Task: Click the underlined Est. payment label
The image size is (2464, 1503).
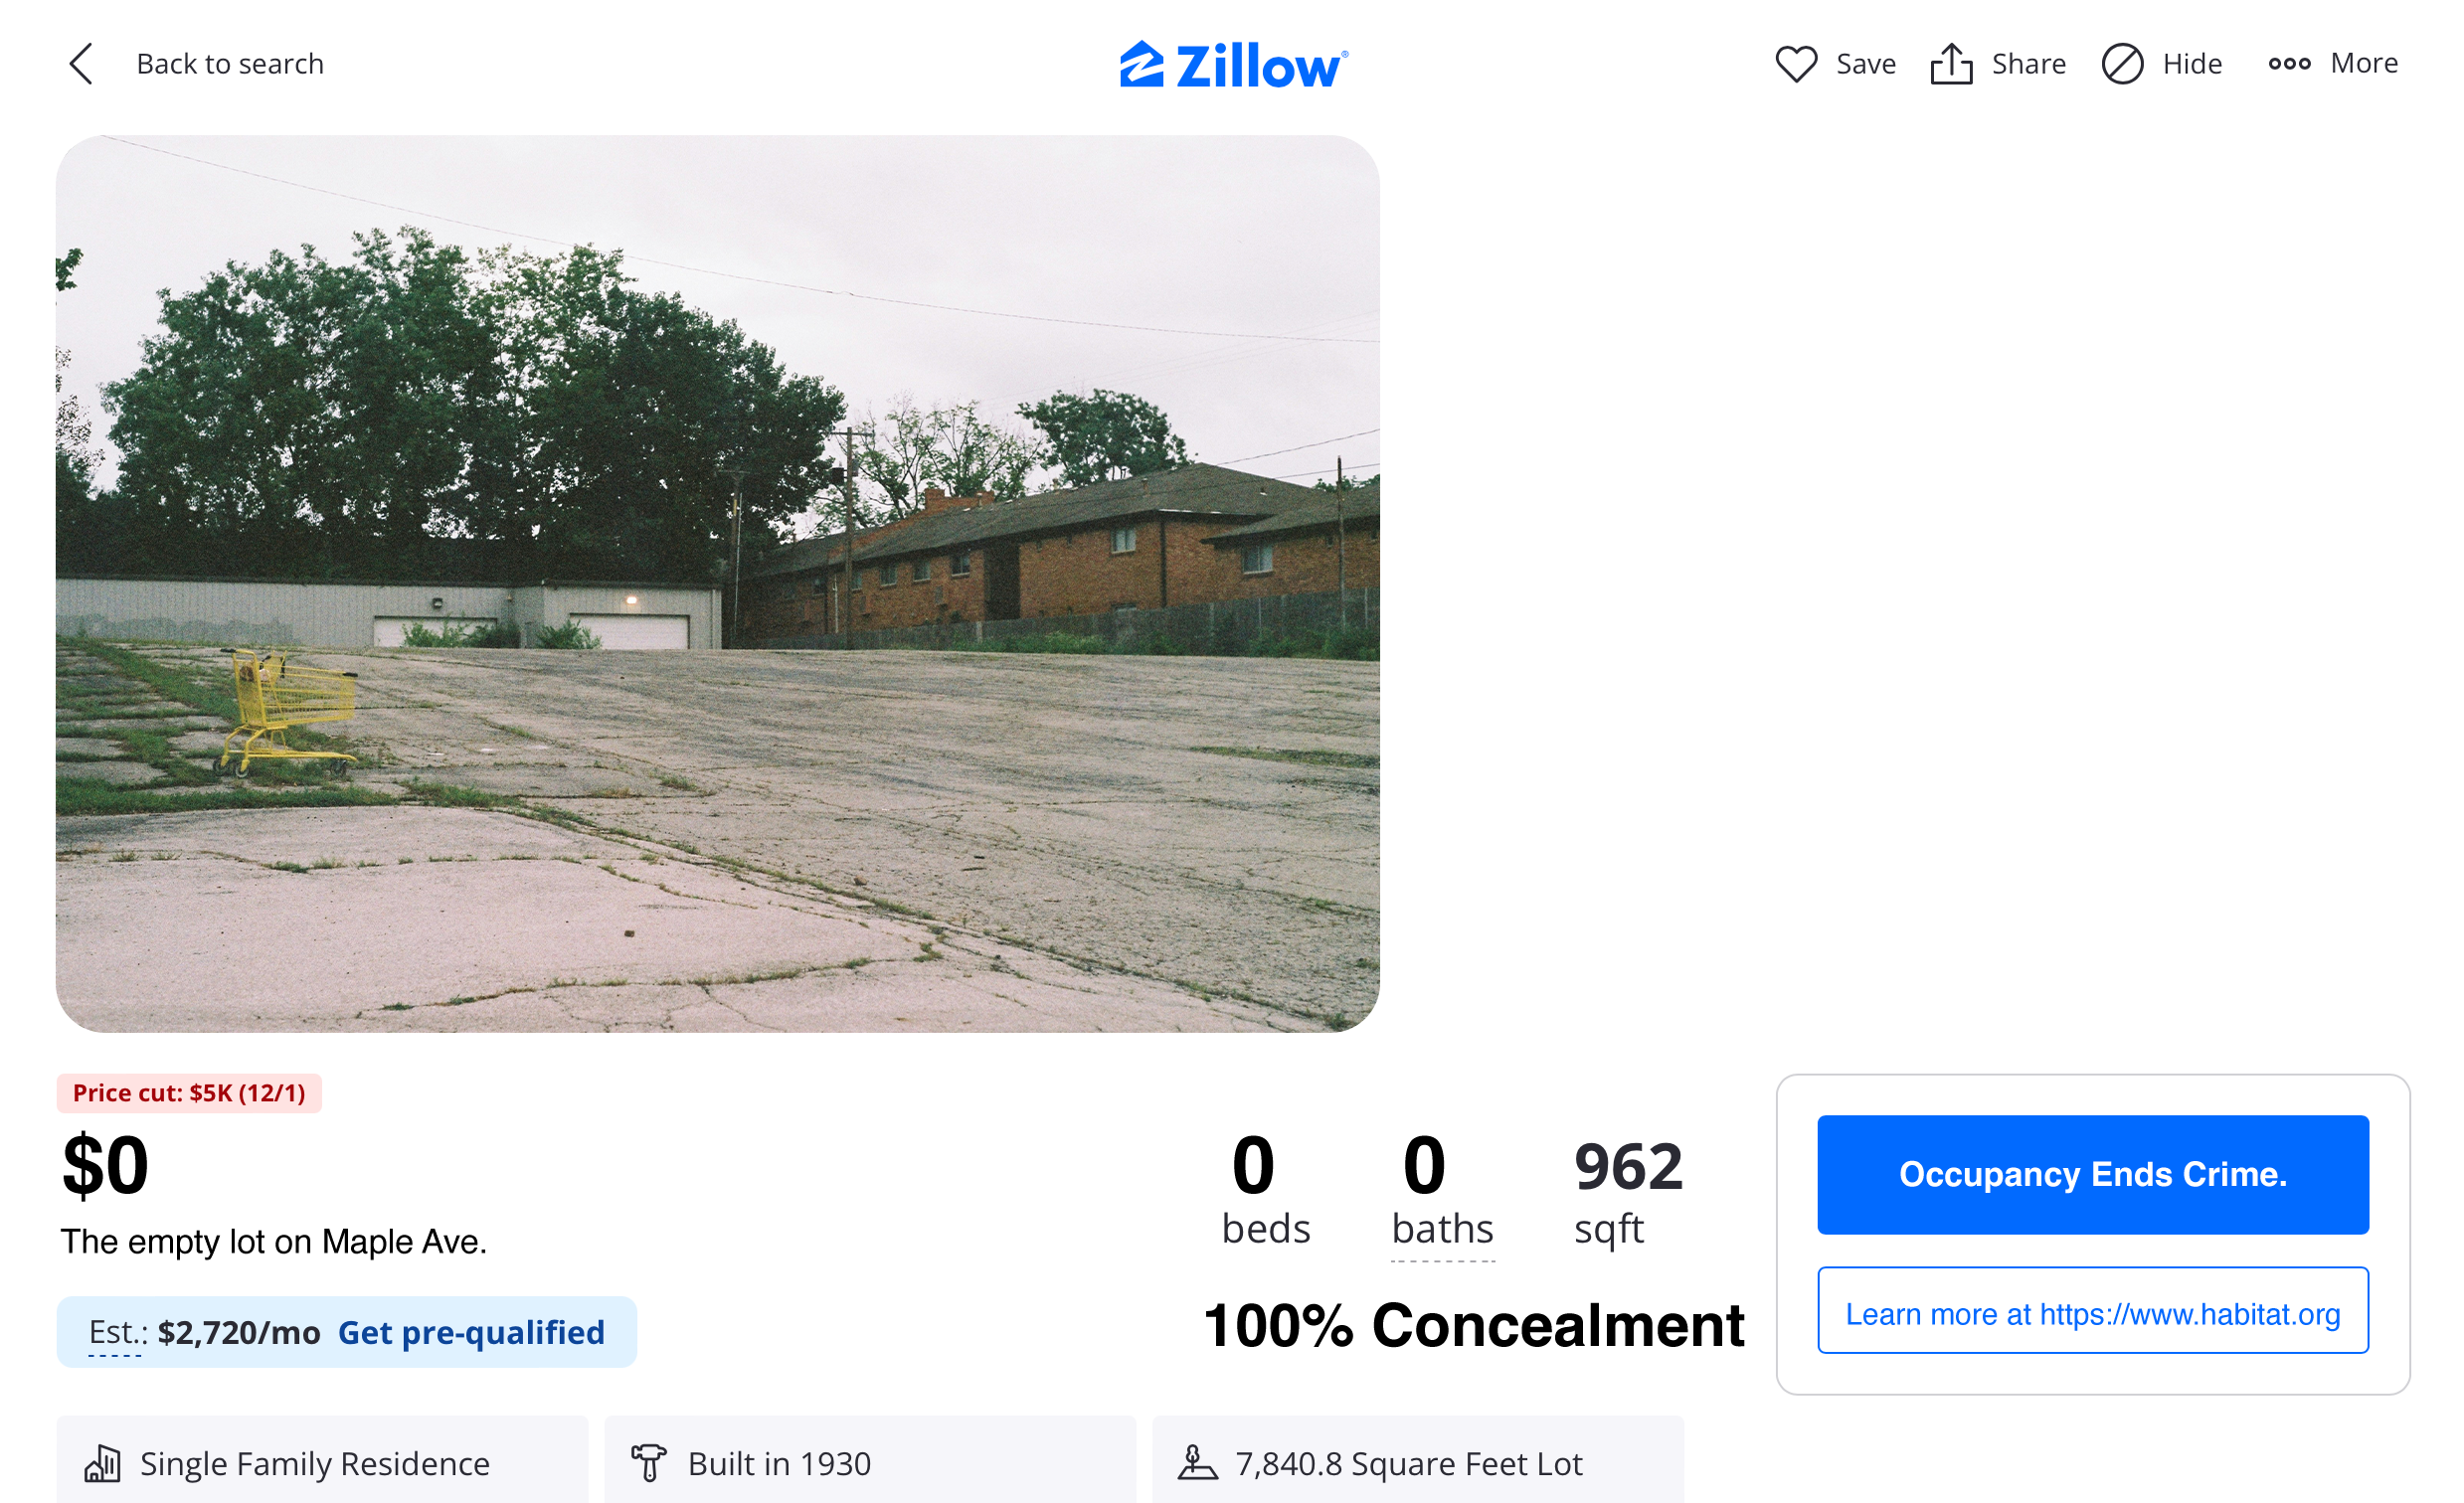Action: pos(117,1332)
